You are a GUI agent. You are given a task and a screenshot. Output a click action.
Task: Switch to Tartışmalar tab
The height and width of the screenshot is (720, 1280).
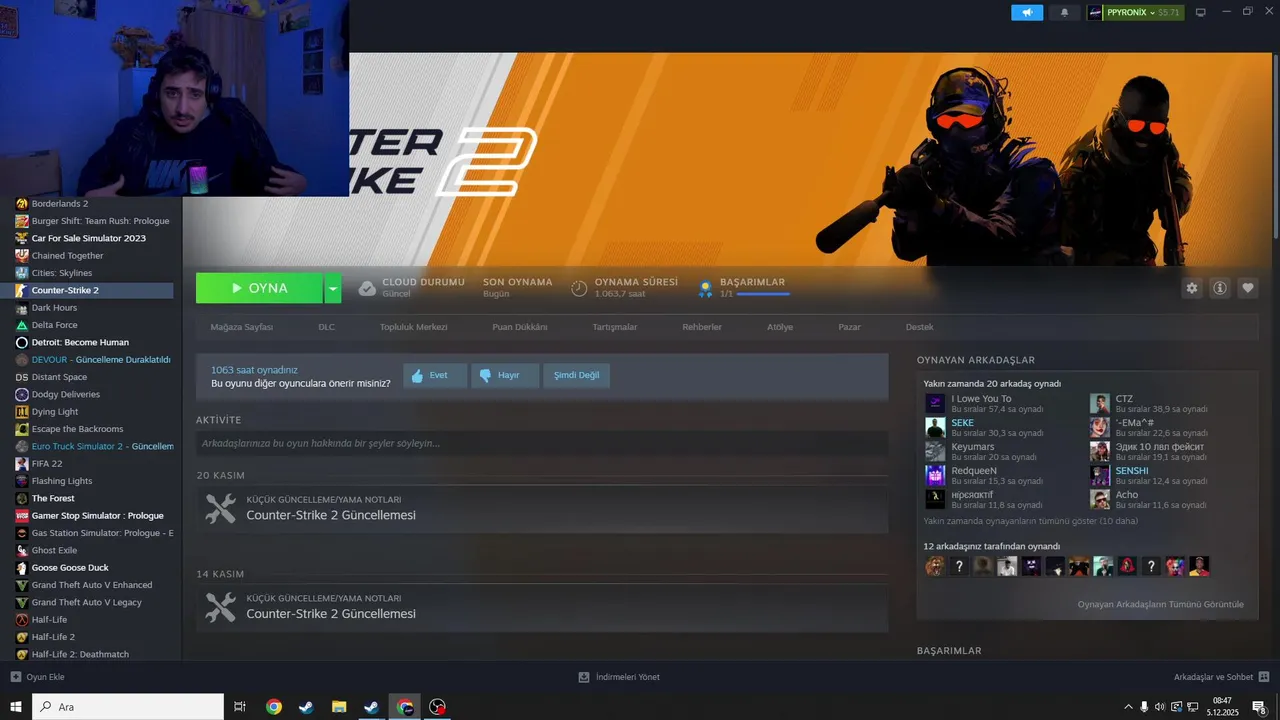tap(614, 327)
